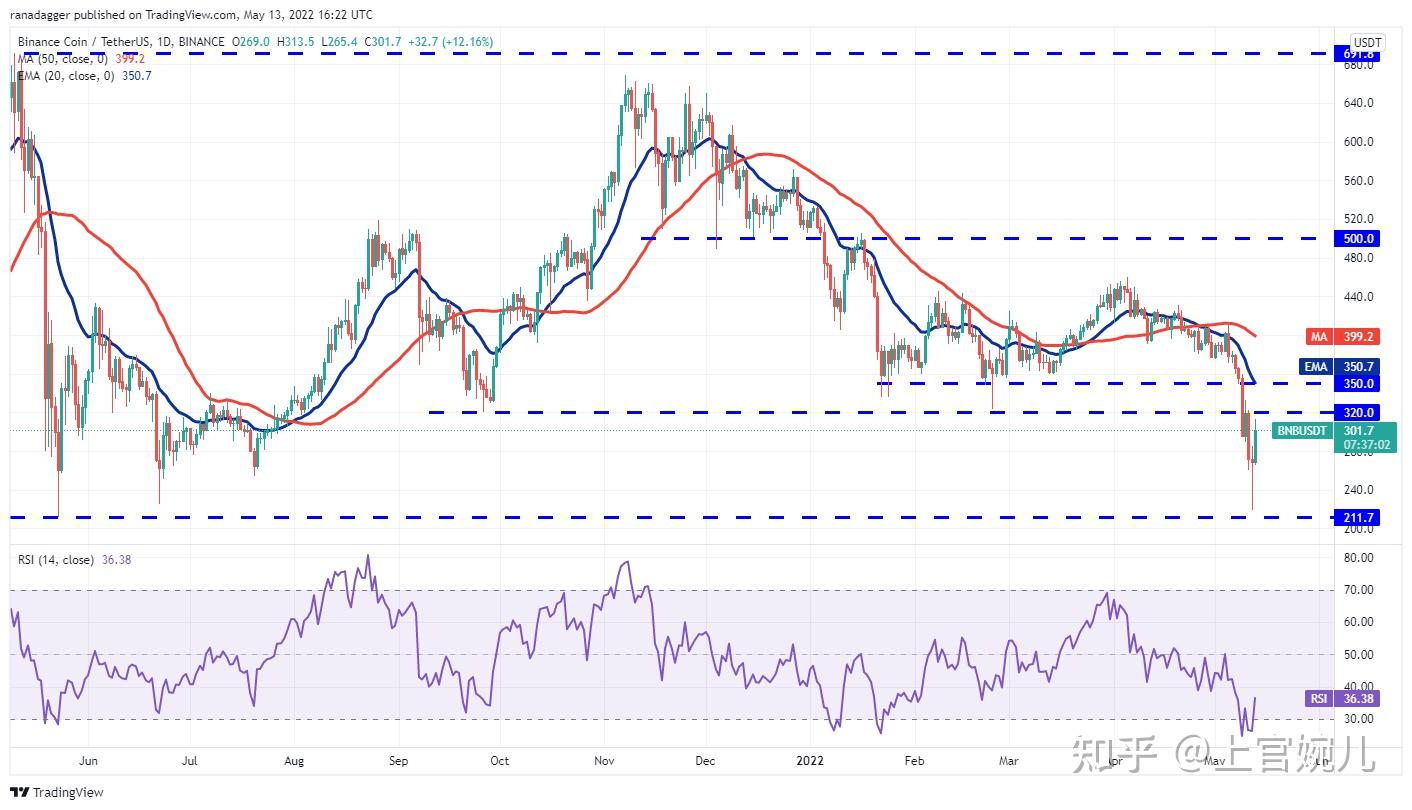Viewport: 1412px width, 810px height.
Task: Select the USDT currency box
Action: (x=1366, y=42)
